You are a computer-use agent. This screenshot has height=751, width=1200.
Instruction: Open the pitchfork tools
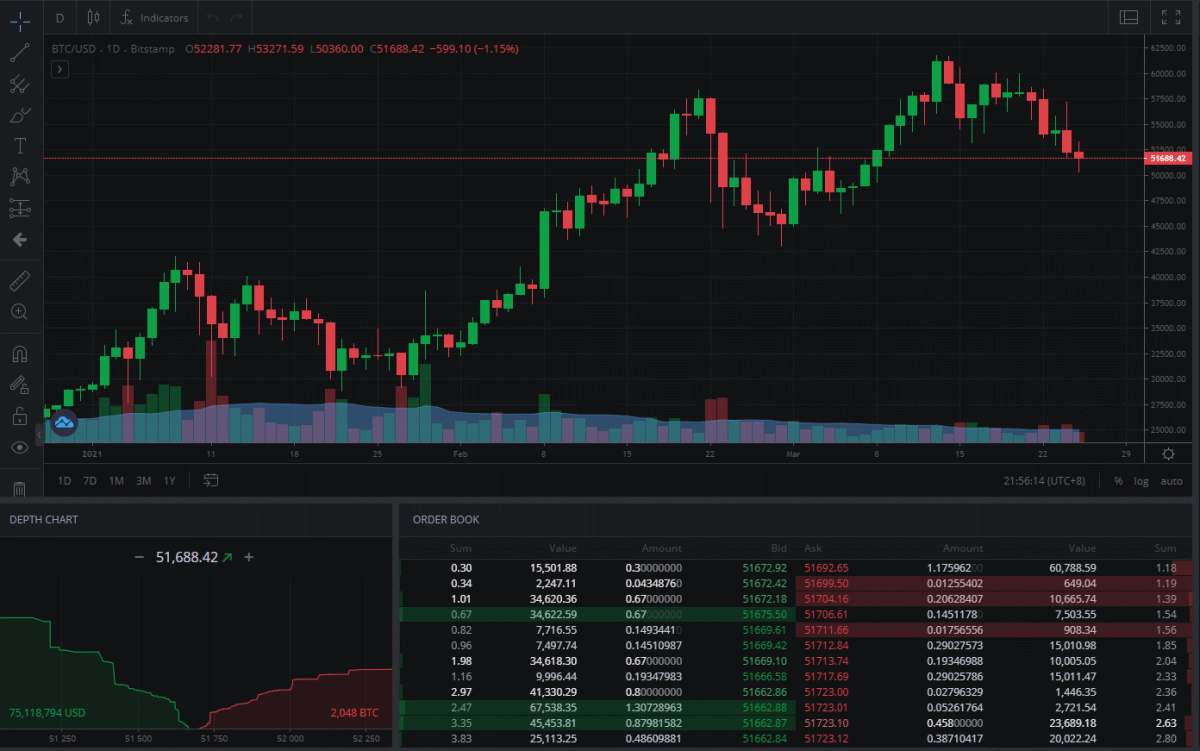(x=19, y=84)
